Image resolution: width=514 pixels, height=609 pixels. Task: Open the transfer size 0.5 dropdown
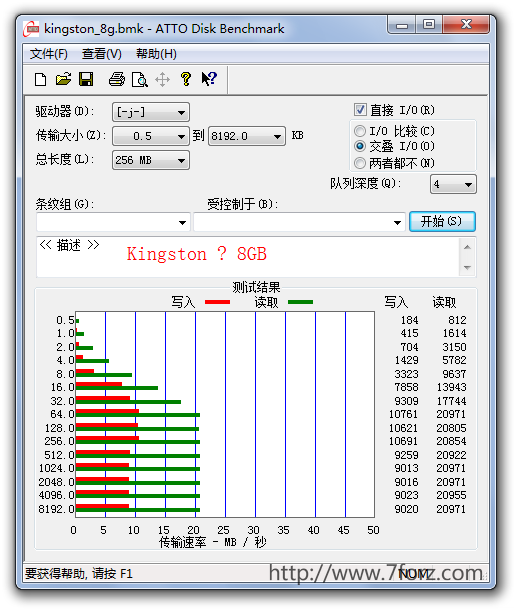click(x=151, y=136)
